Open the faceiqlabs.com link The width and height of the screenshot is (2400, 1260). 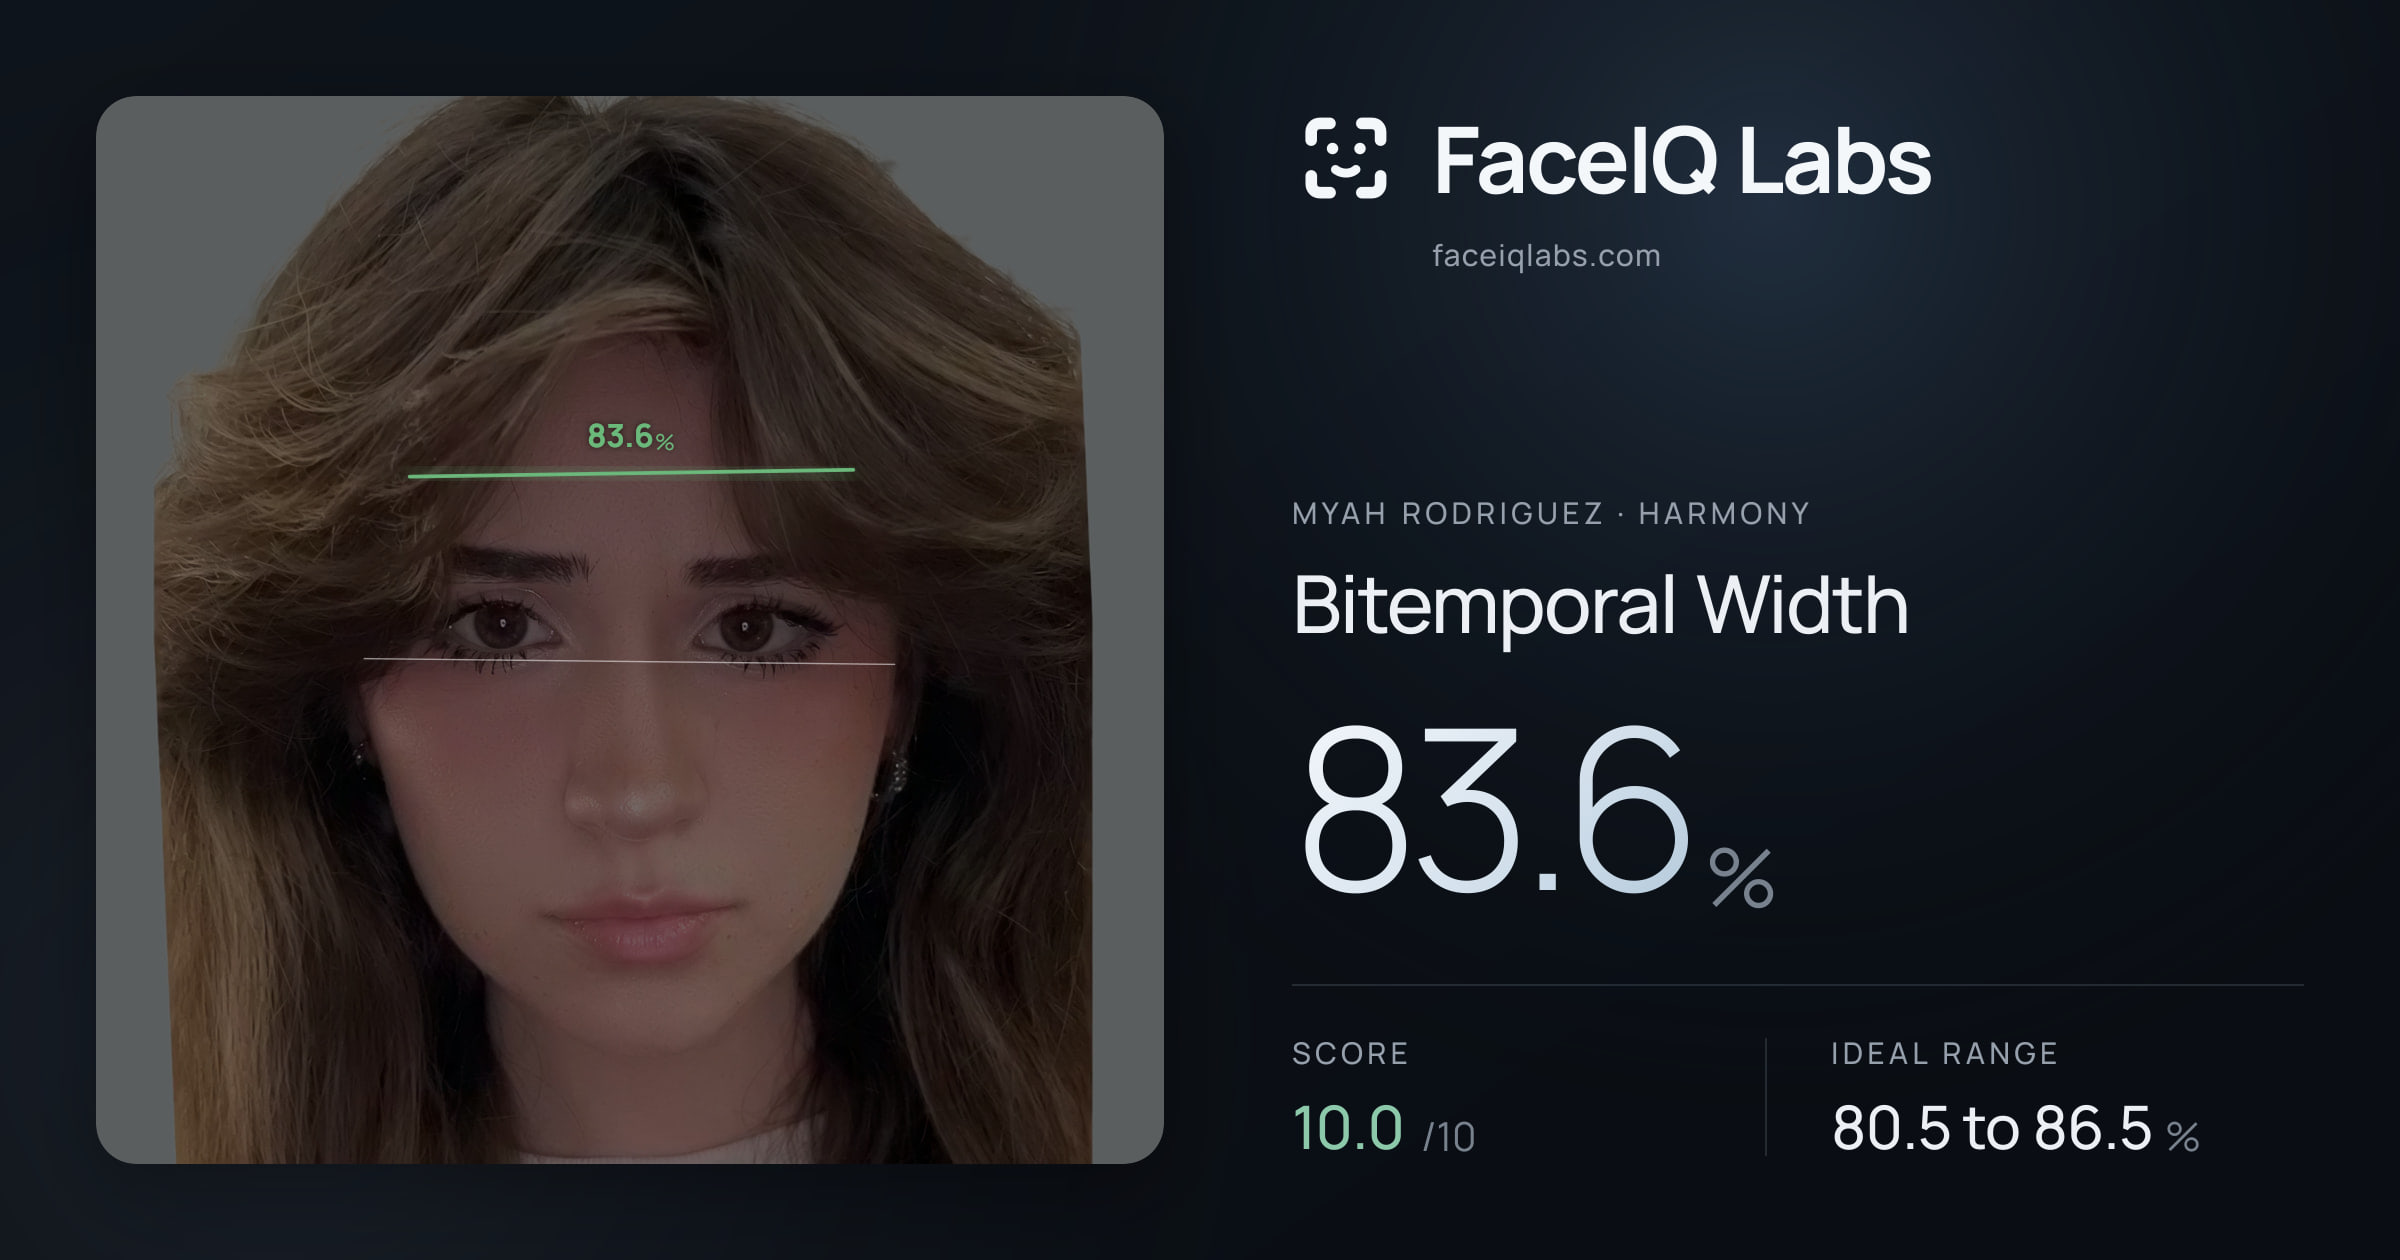point(1546,256)
